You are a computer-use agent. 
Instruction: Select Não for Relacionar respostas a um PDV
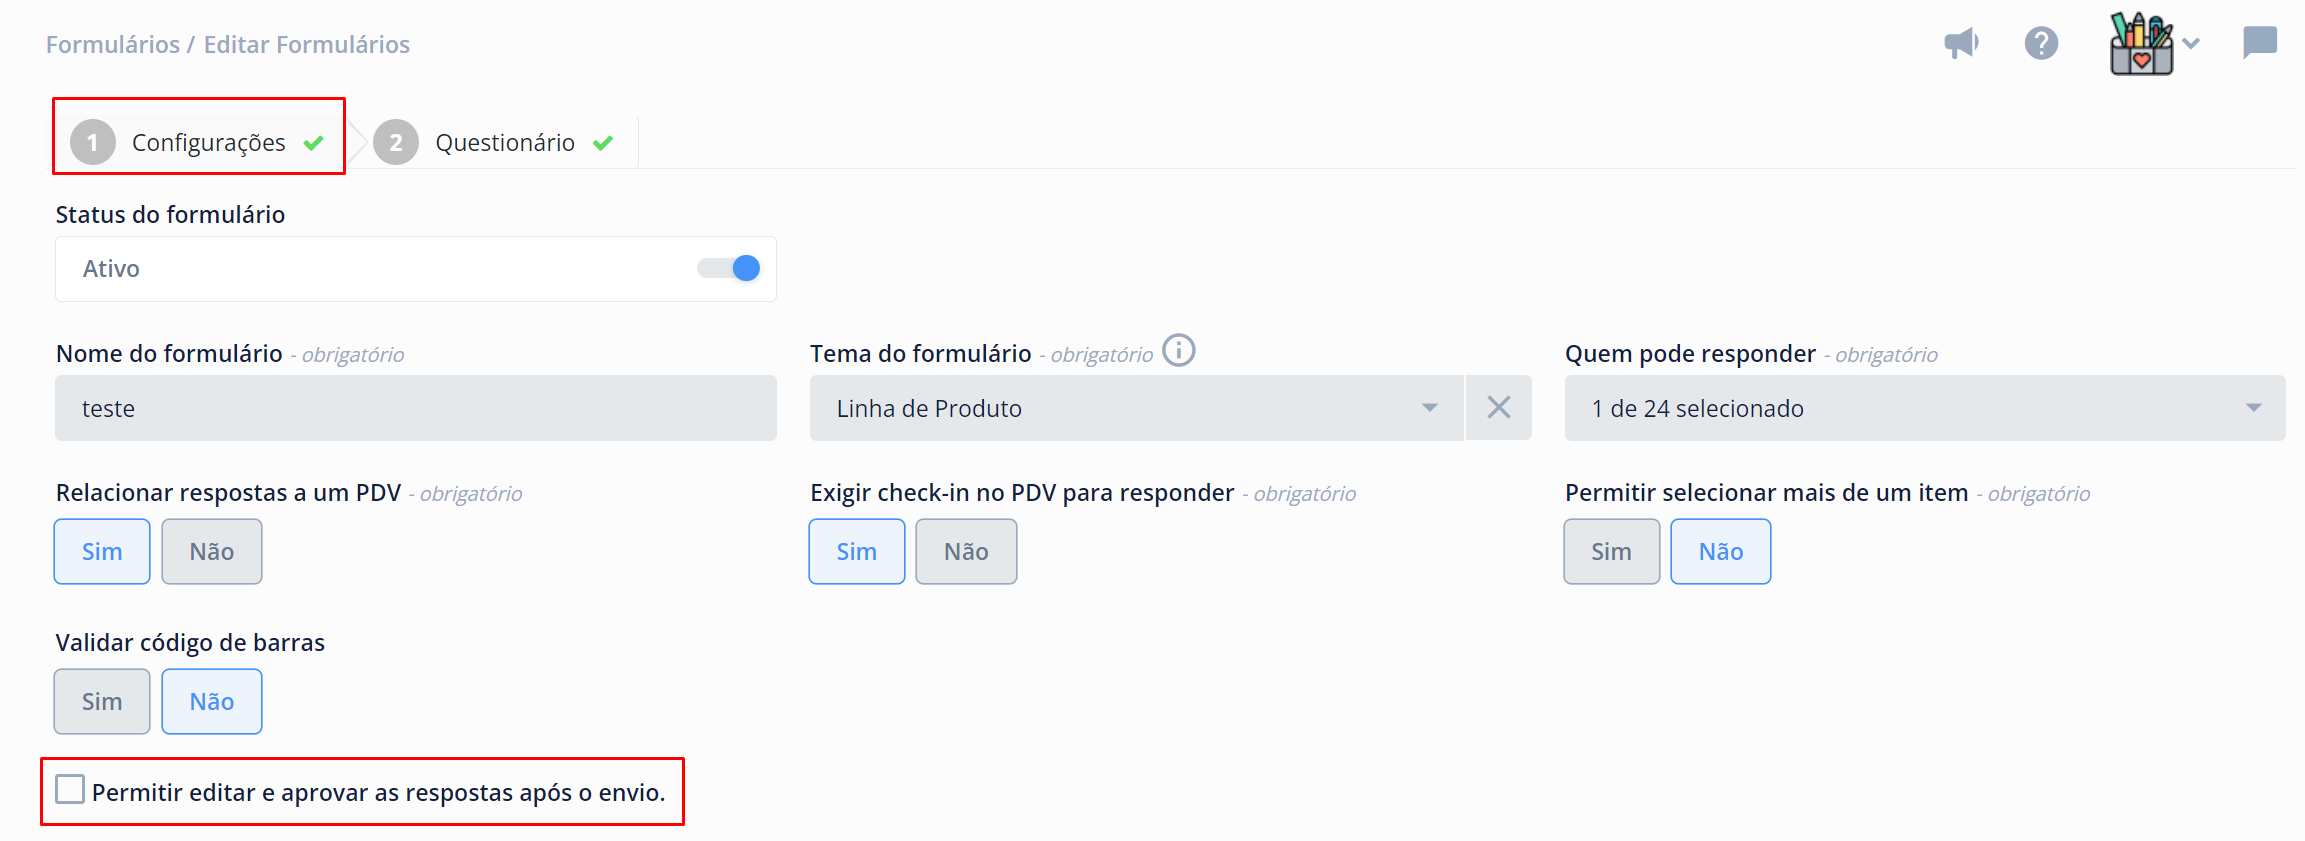[x=212, y=551]
